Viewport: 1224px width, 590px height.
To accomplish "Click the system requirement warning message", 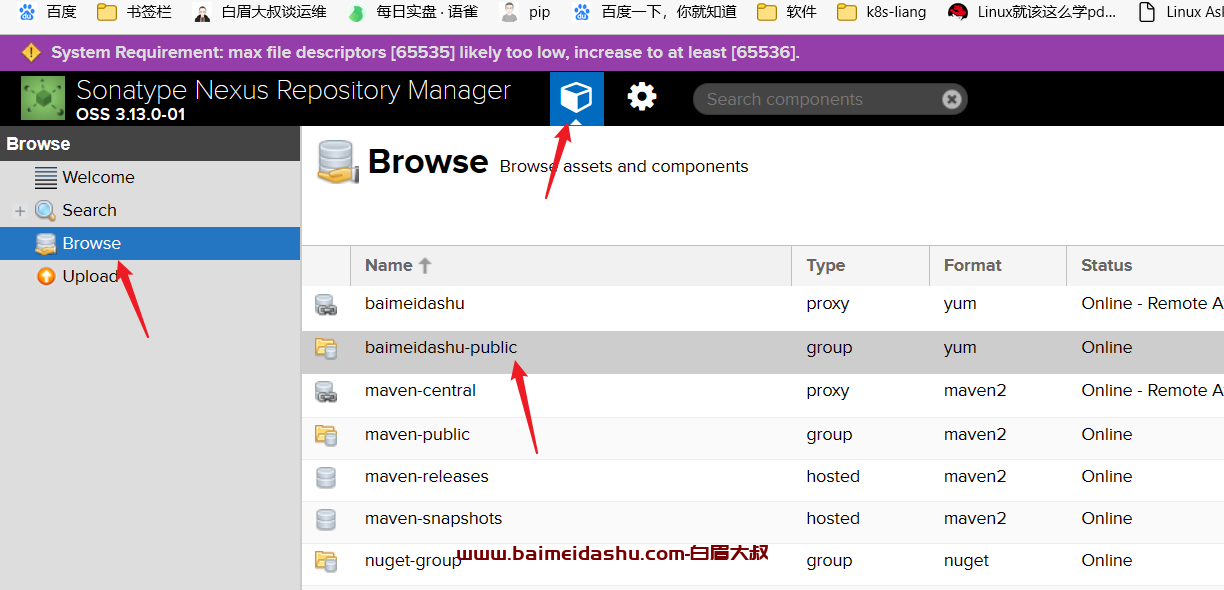I will pos(425,52).
